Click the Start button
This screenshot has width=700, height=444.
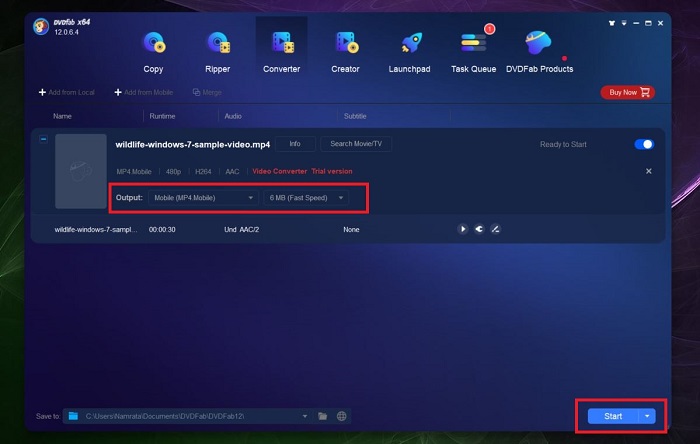[613, 416]
